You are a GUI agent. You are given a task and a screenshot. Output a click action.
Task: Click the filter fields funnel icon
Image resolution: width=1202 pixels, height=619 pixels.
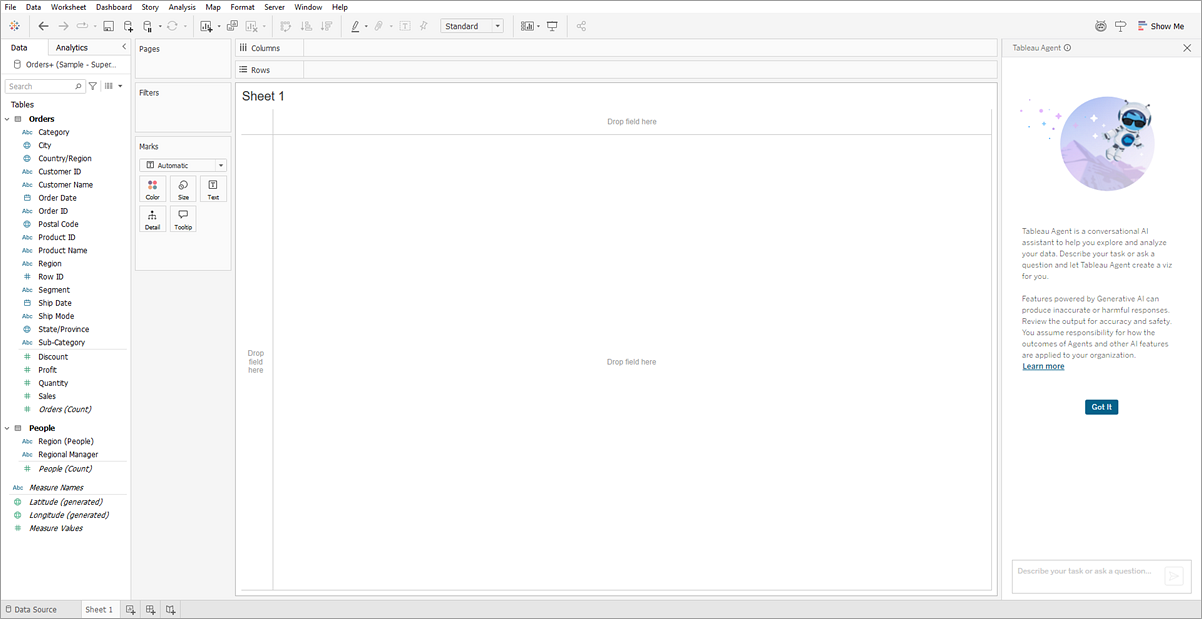93,87
